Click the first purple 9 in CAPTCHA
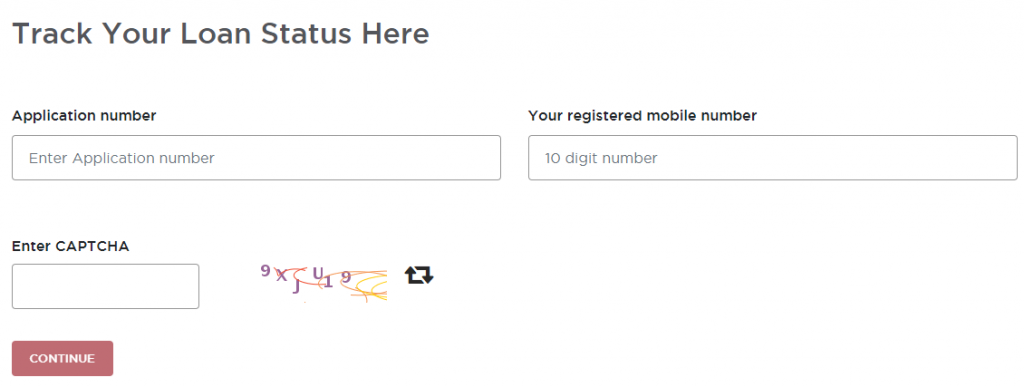Image resolution: width=1024 pixels, height=387 pixels. coord(265,271)
